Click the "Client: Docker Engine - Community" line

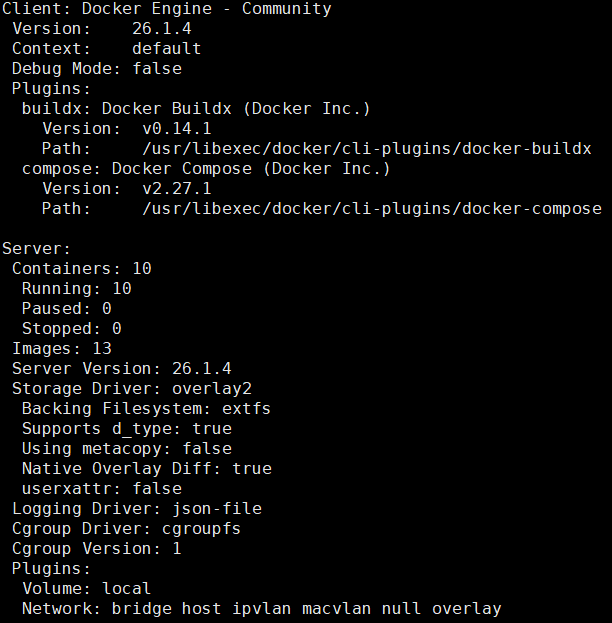coord(166,9)
